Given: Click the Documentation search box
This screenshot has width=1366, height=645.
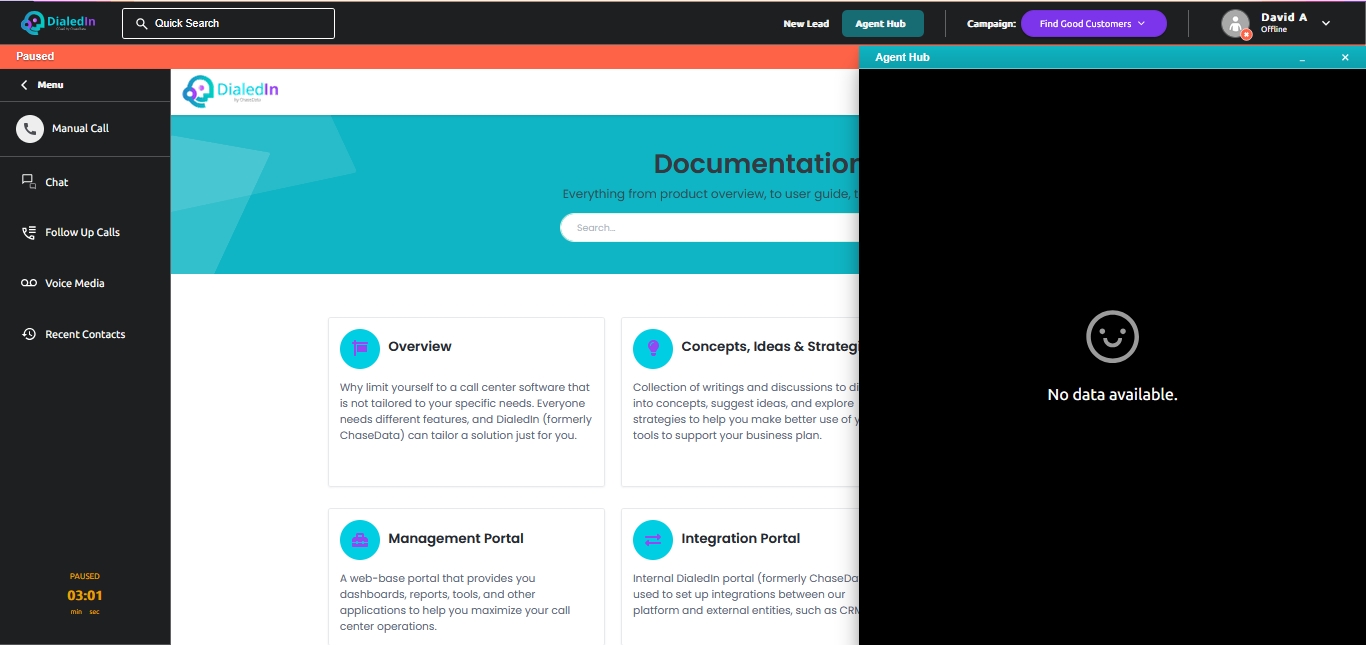Looking at the screenshot, I should tap(710, 228).
